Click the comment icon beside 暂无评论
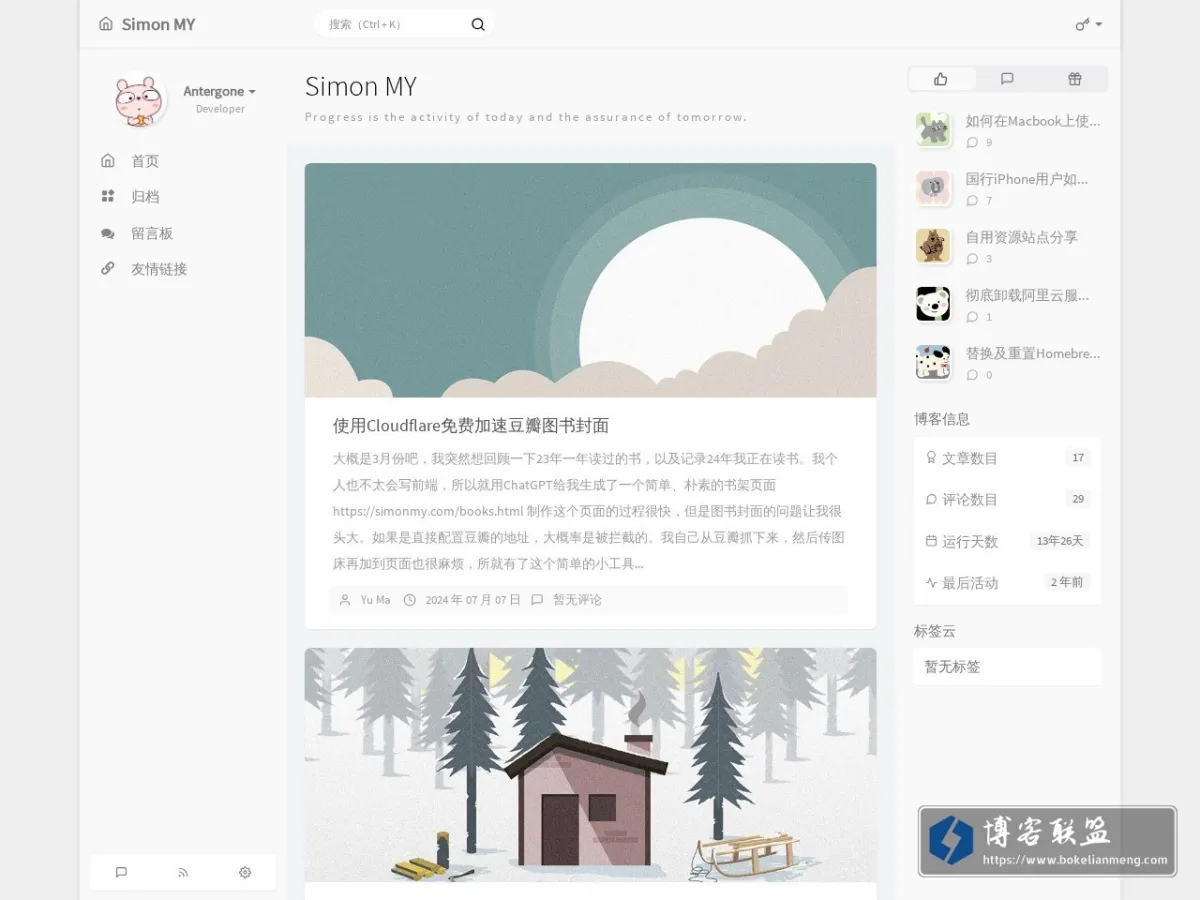 tap(537, 600)
